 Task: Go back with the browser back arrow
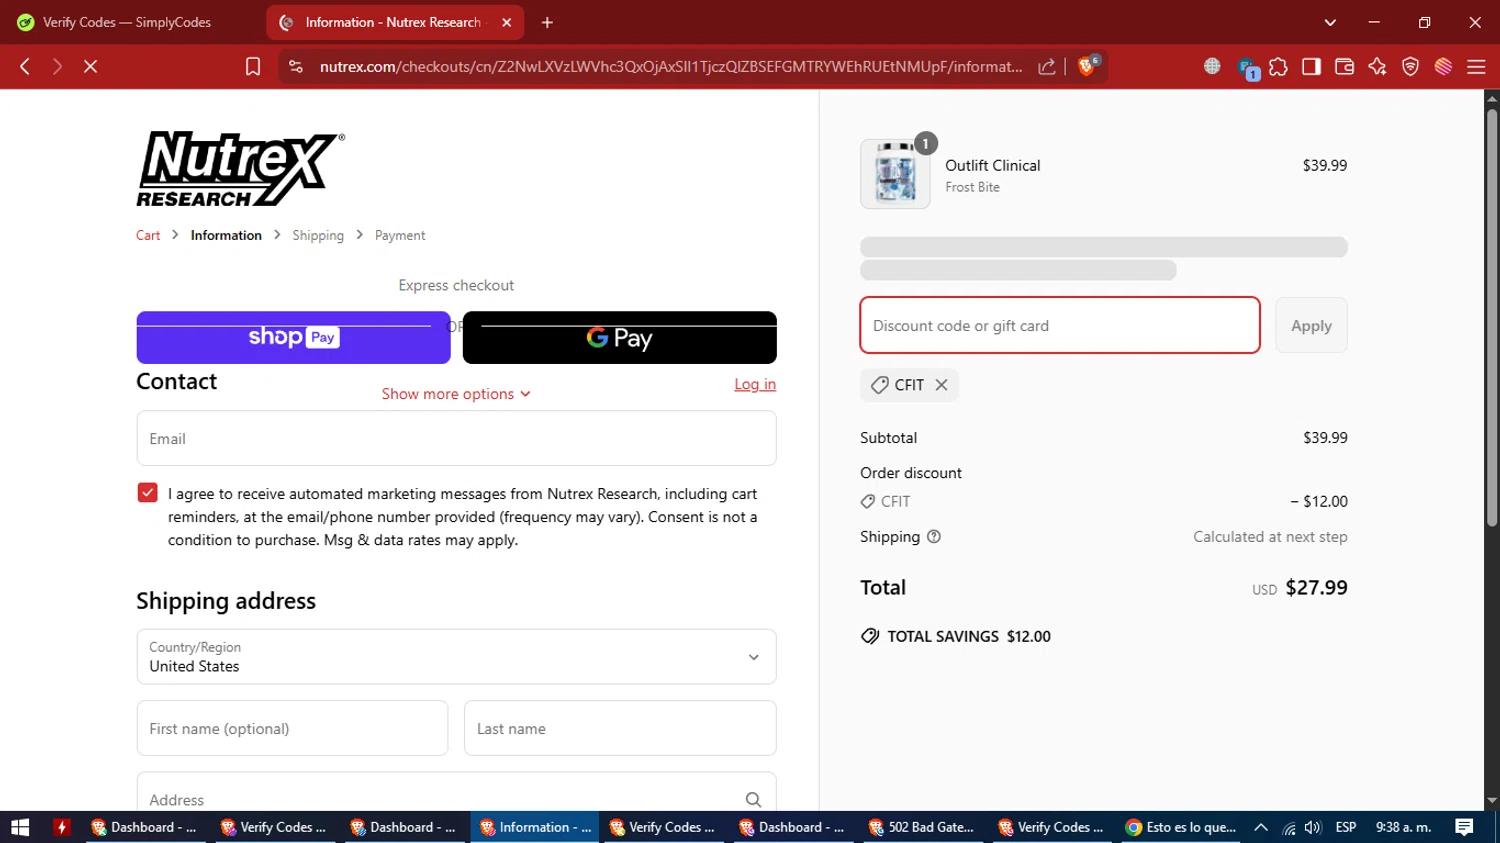(25, 66)
